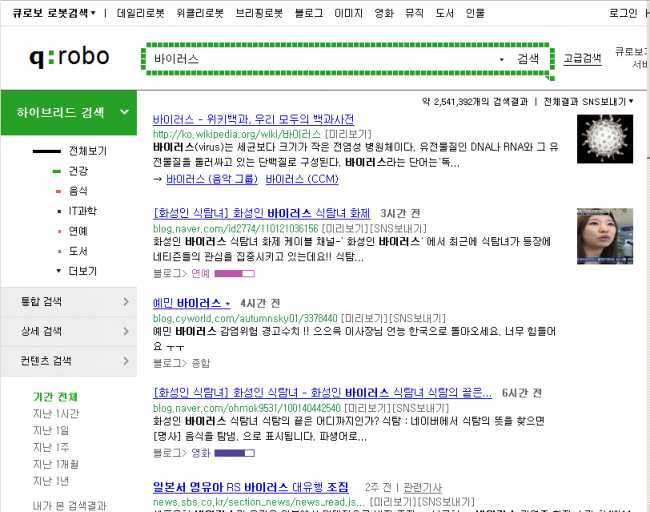Select 전체보기 category filter
The image size is (650, 512).
pyautogui.click(x=88, y=151)
